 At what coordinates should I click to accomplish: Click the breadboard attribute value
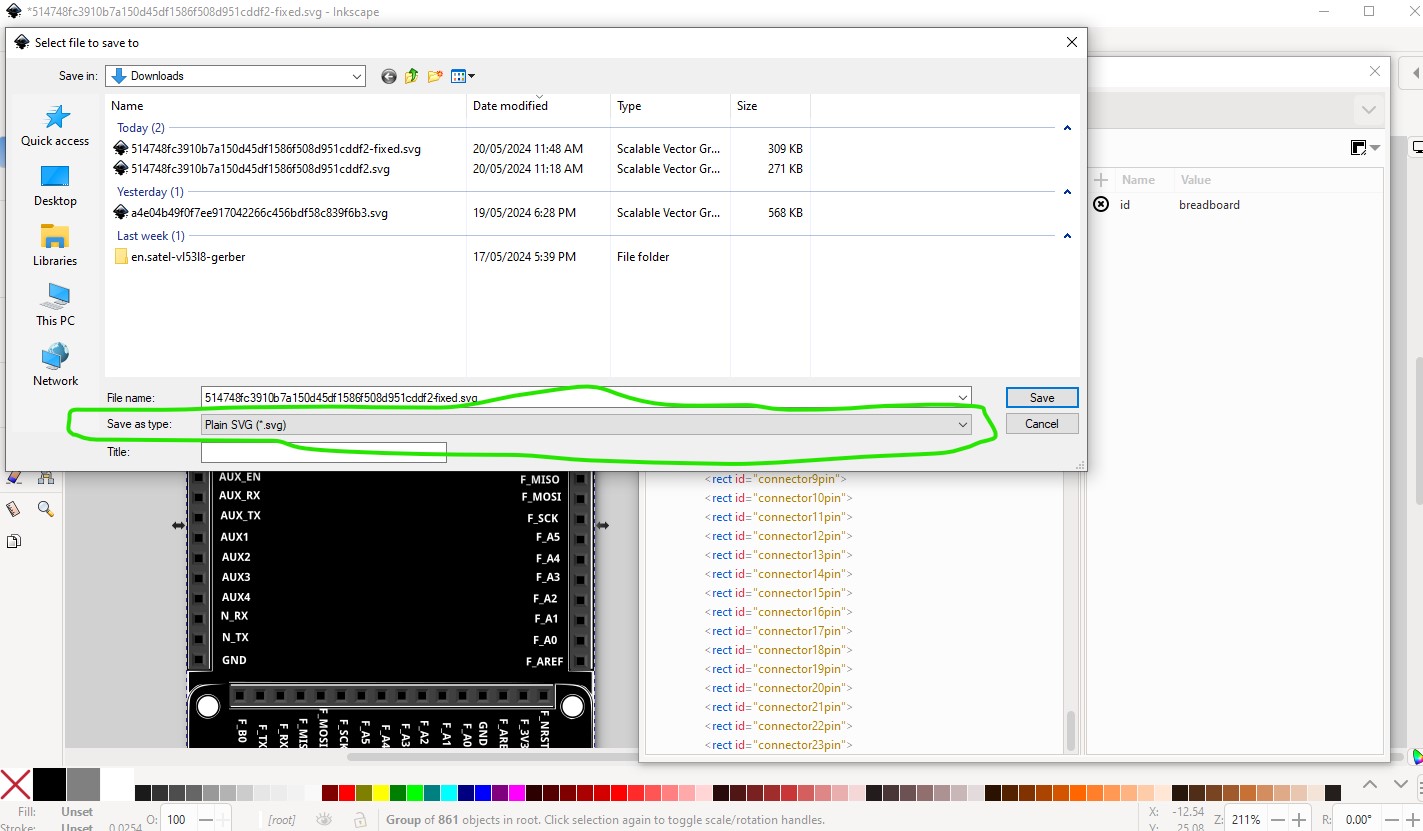click(1209, 205)
